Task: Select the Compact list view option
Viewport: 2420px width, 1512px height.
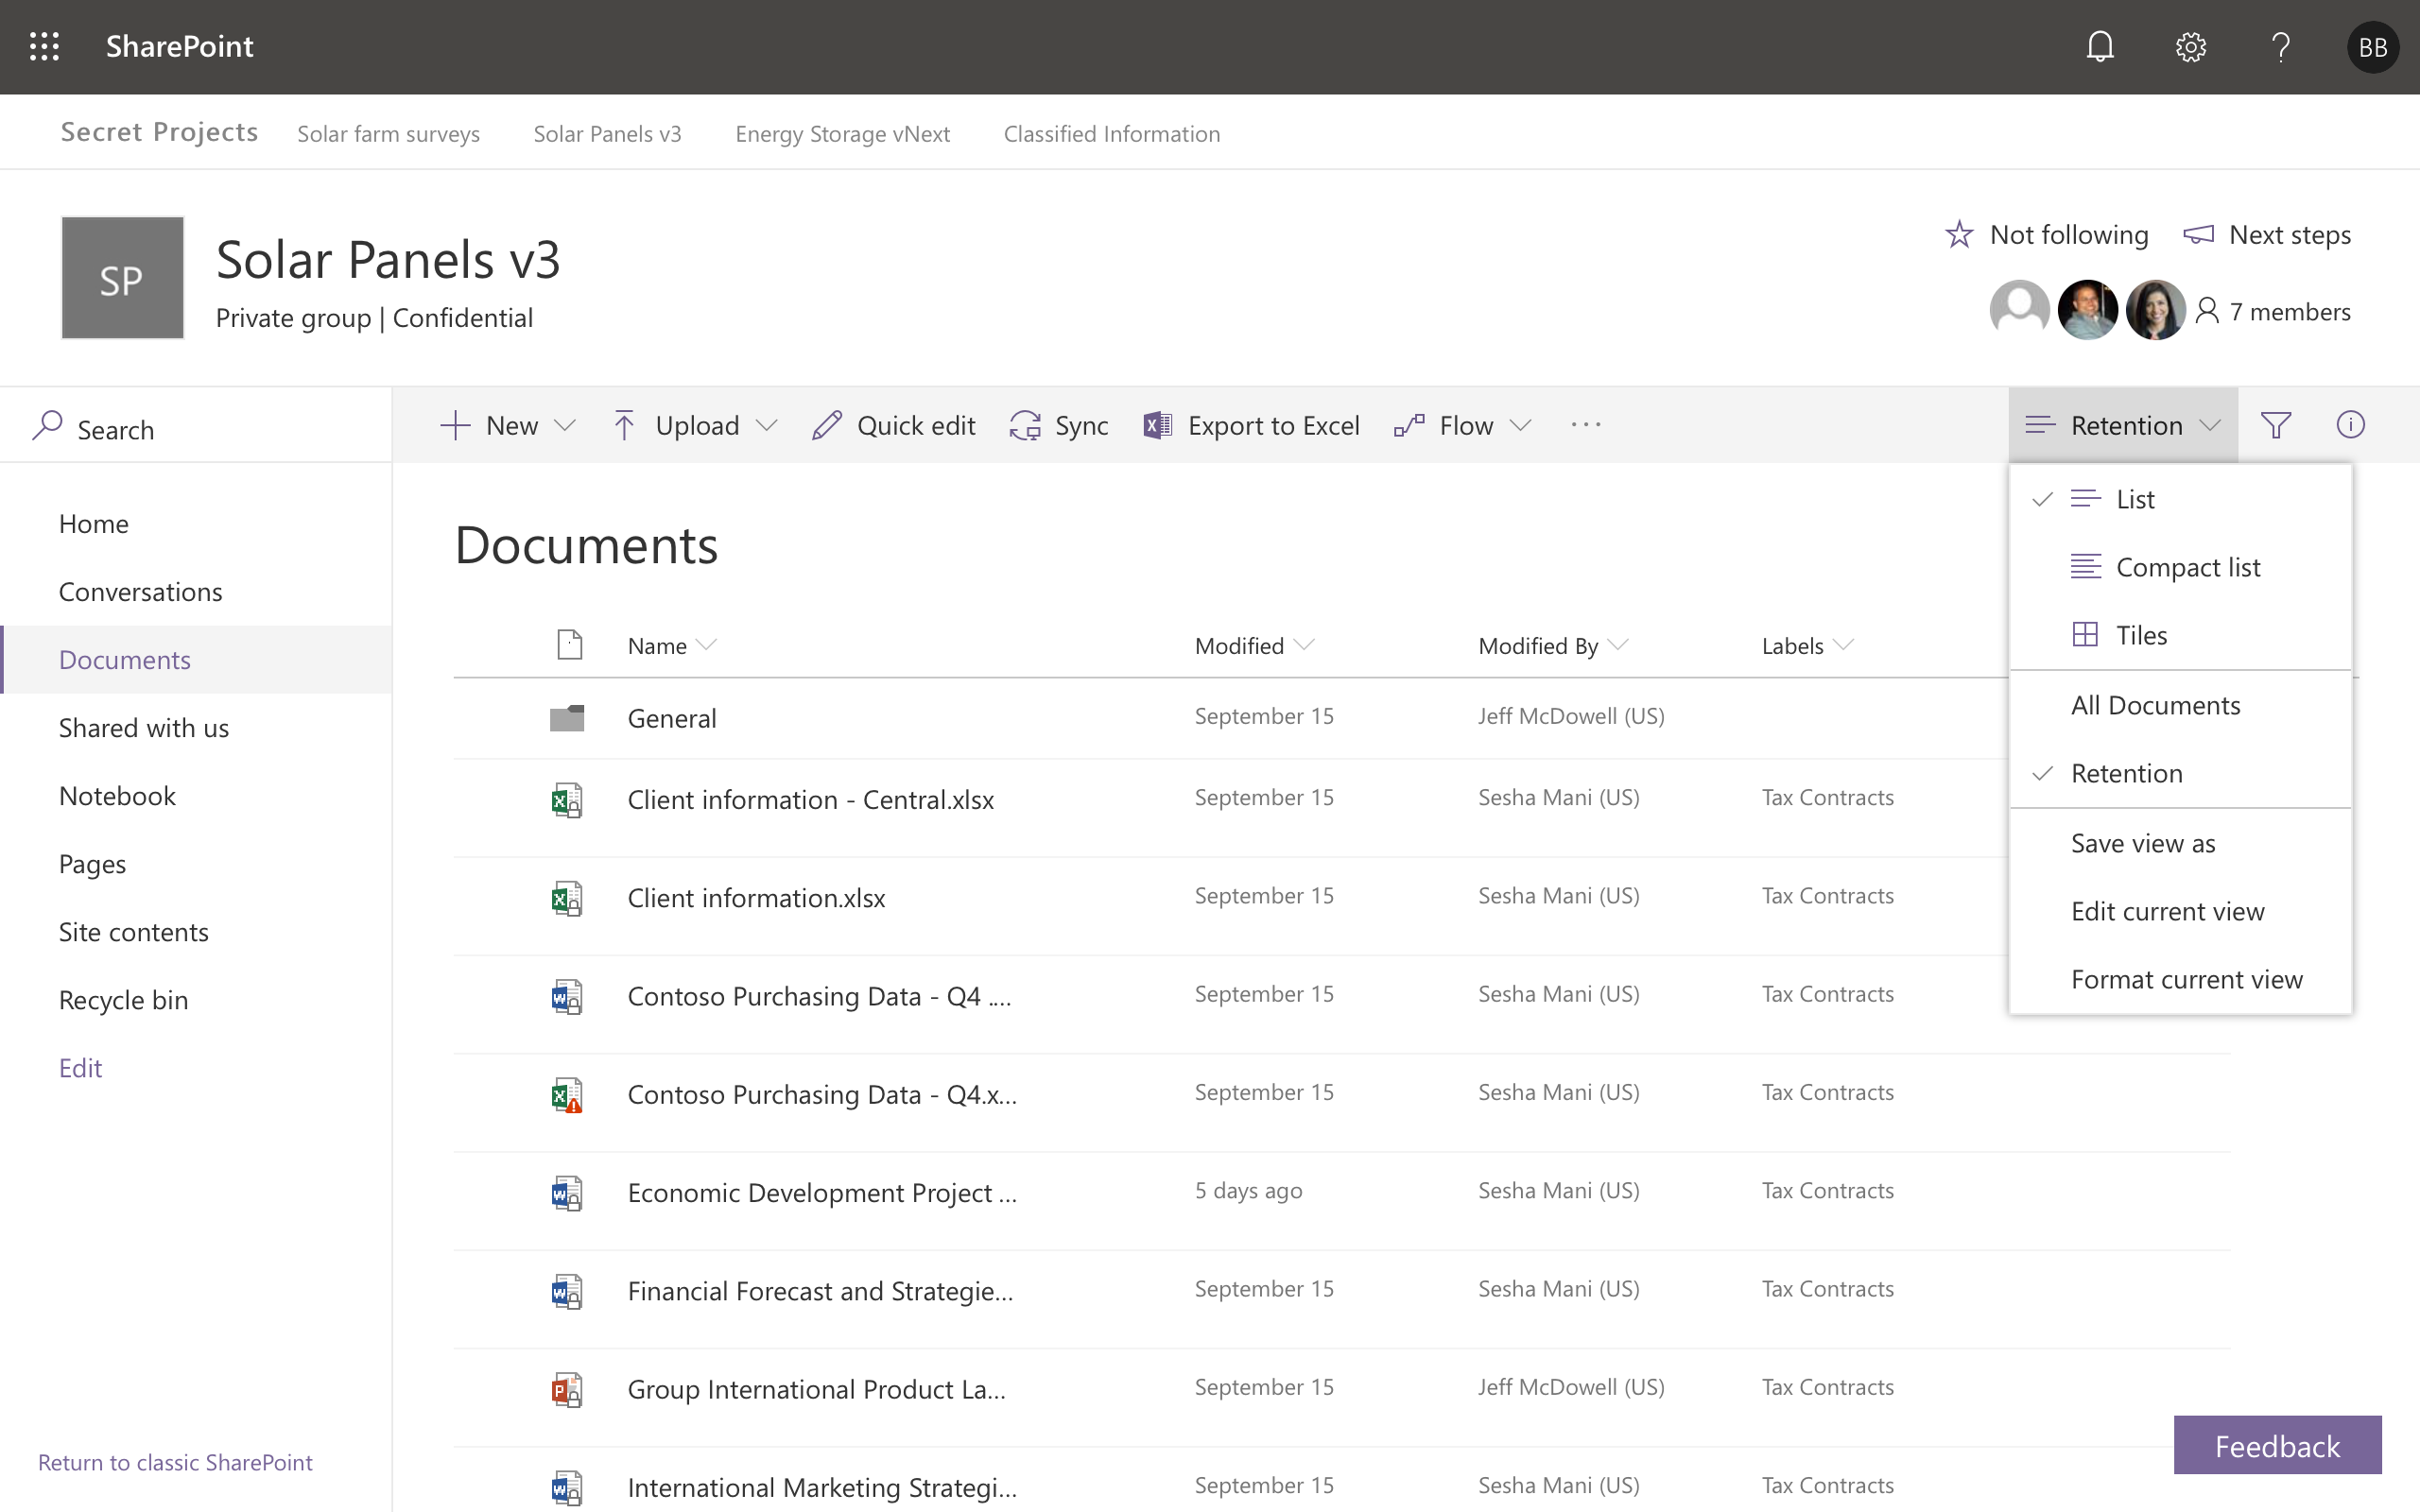Action: (2189, 566)
